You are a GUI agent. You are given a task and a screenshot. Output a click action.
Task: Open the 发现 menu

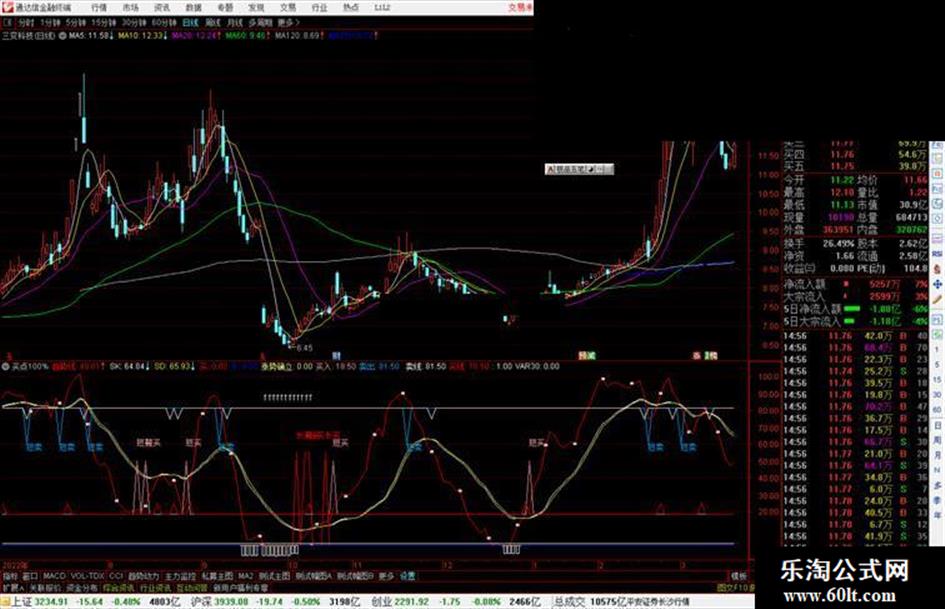256,7
